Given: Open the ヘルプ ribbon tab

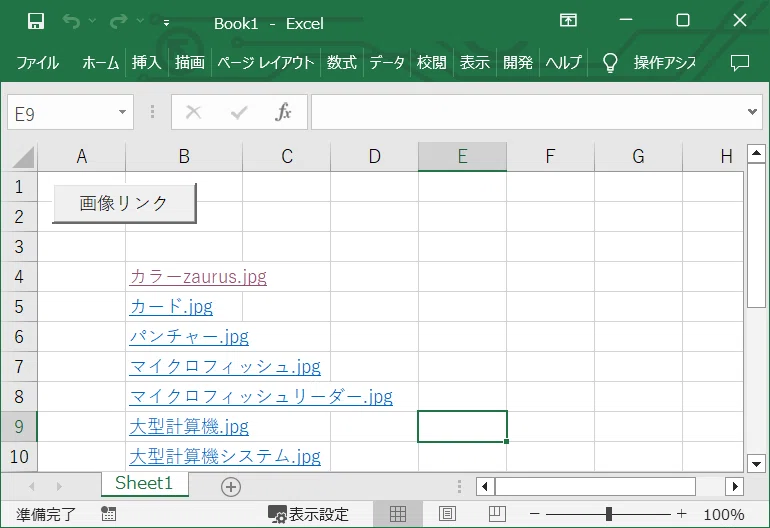Looking at the screenshot, I should (563, 63).
